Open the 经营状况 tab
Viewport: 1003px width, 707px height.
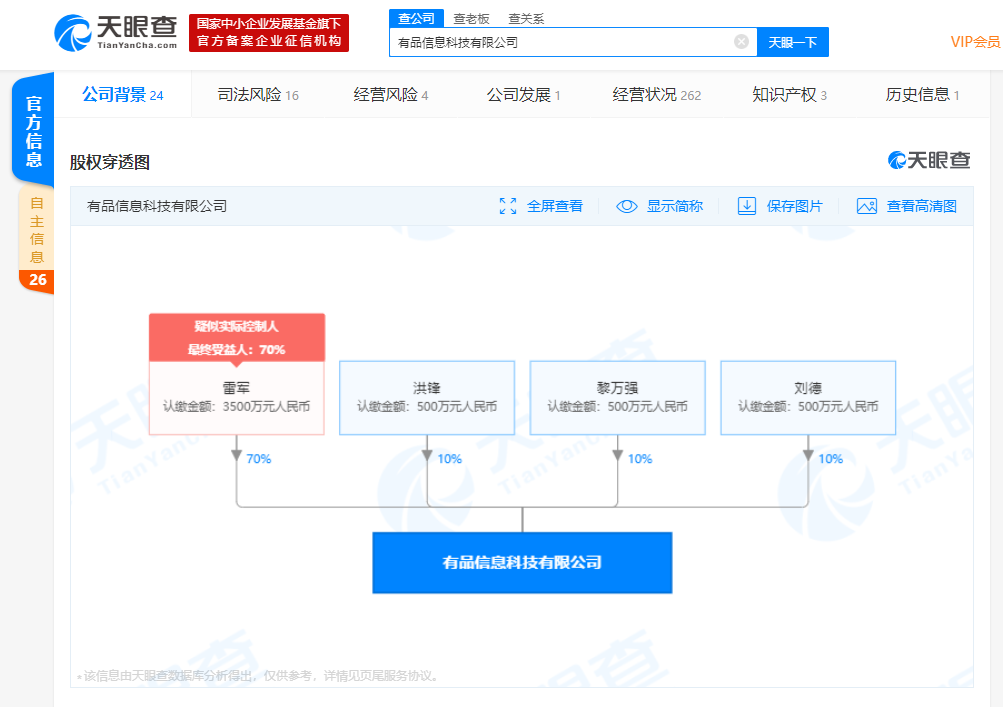click(x=647, y=93)
